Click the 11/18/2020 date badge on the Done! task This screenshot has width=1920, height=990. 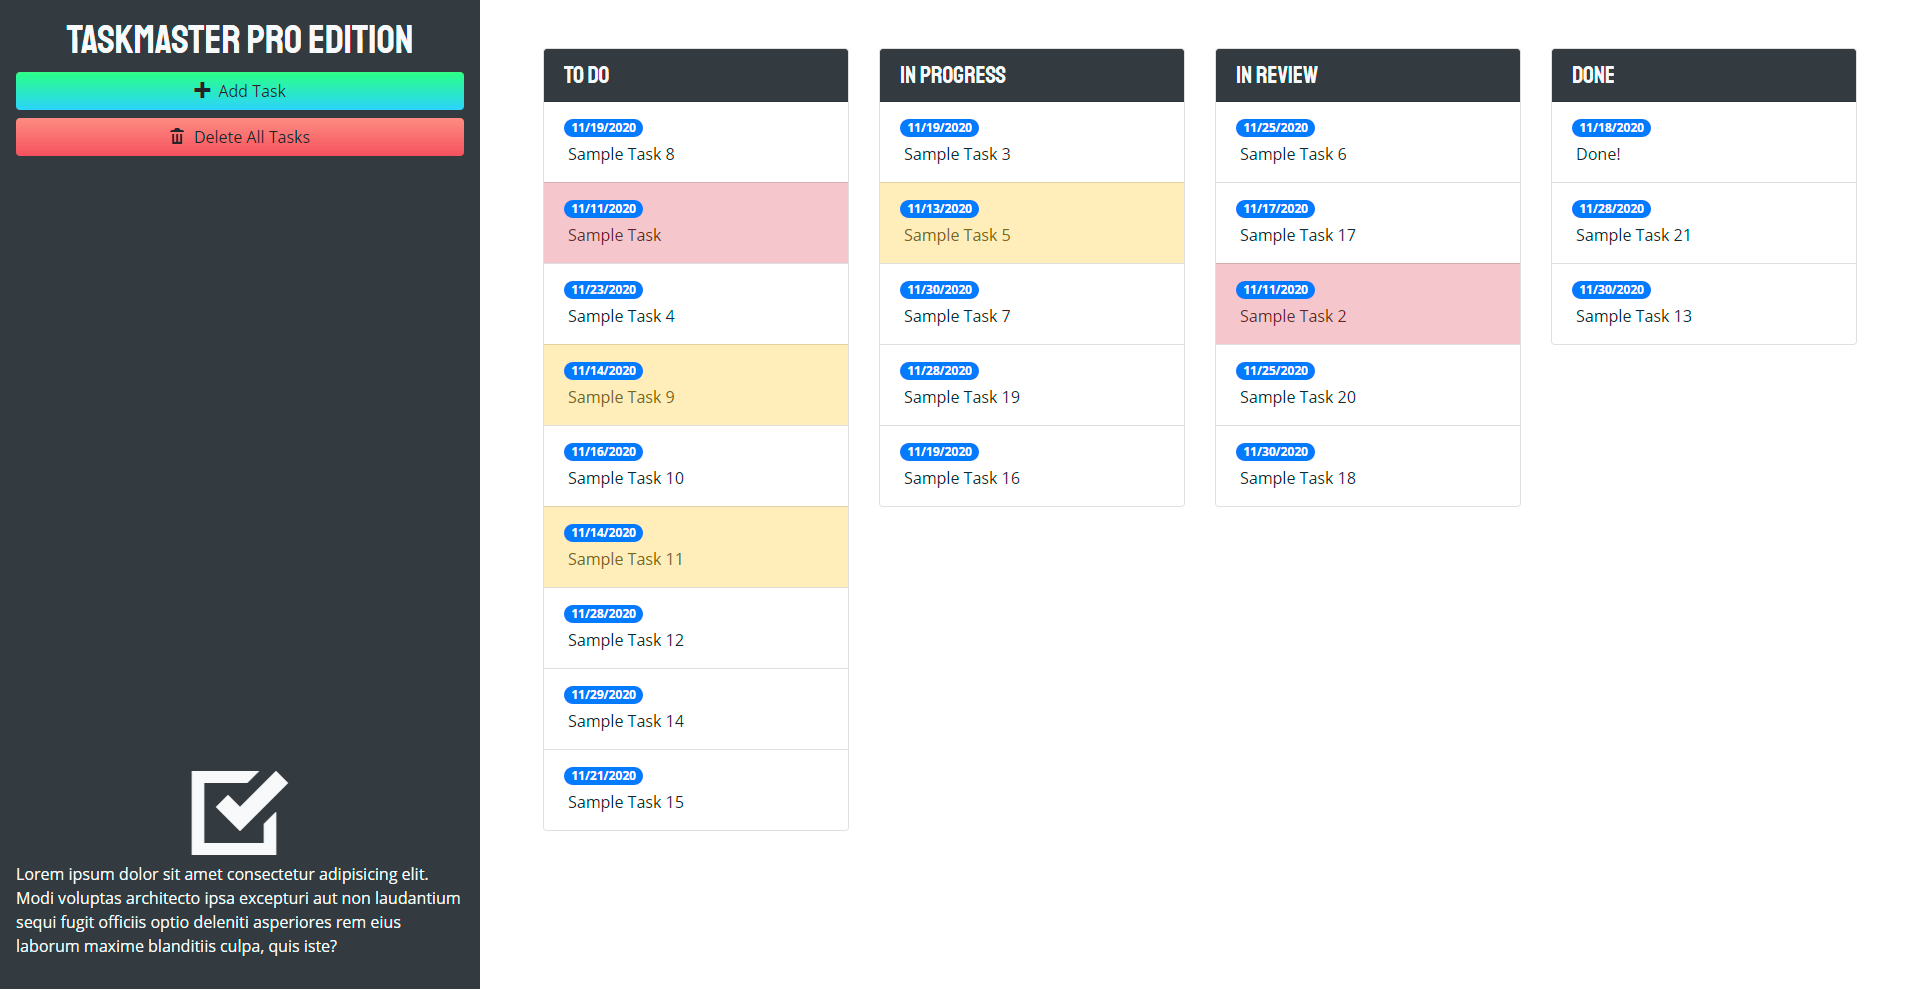pos(1611,127)
